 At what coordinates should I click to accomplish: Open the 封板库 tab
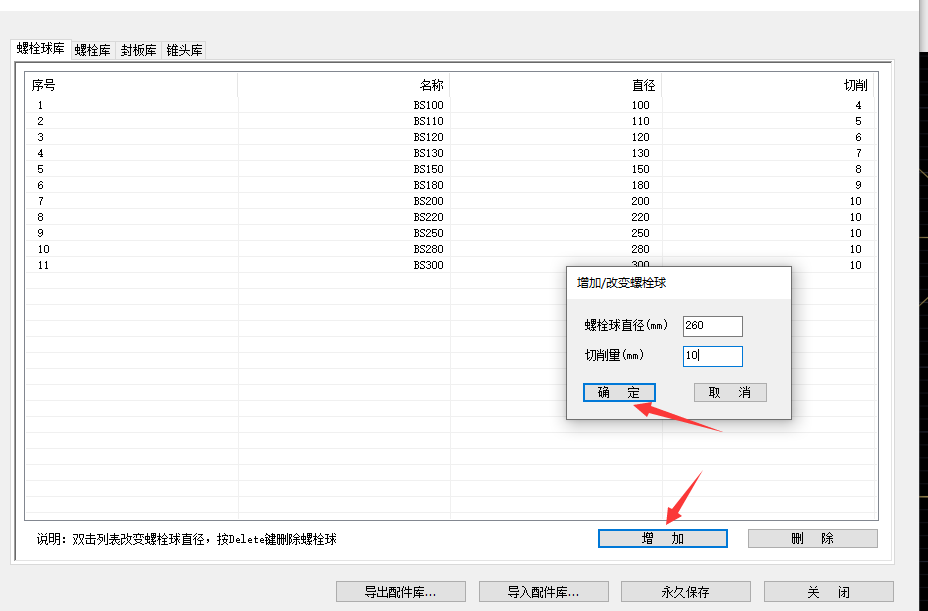(x=138, y=50)
